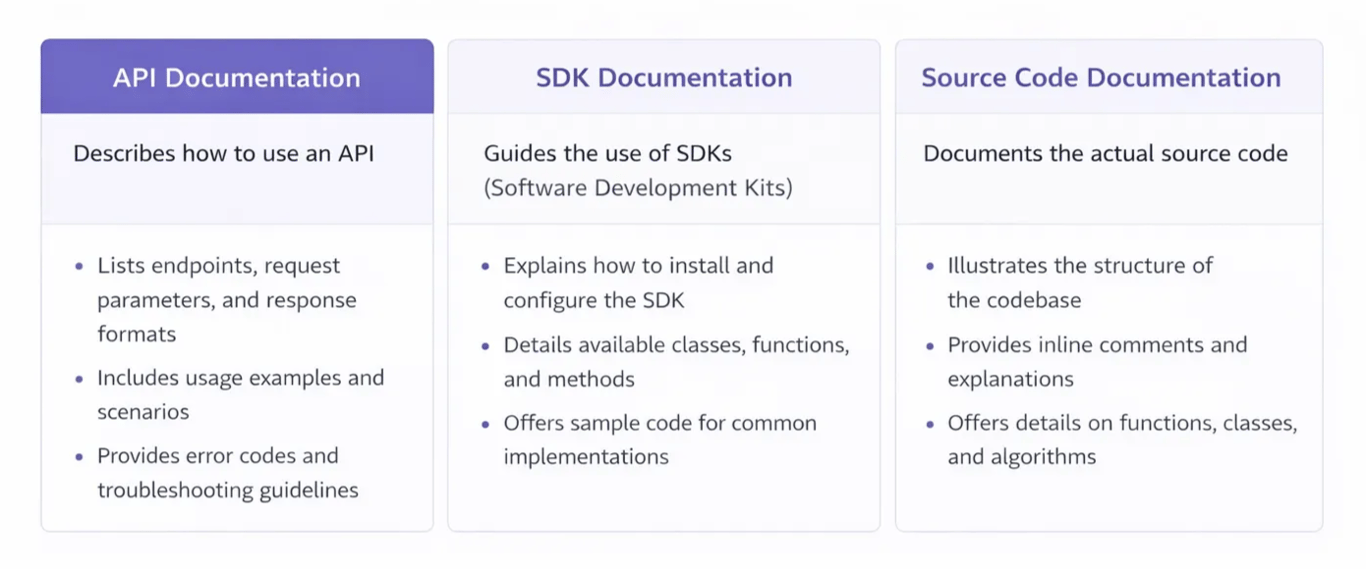The width and height of the screenshot is (1366, 569).
Task: Click 'Guides the use of SDKs' text
Action: (x=608, y=154)
